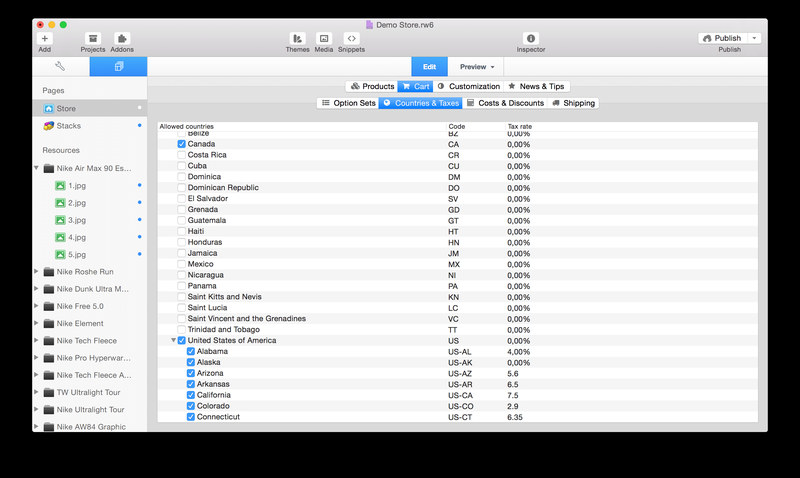
Task: Open the Shipping sub-tab
Action: pos(573,103)
